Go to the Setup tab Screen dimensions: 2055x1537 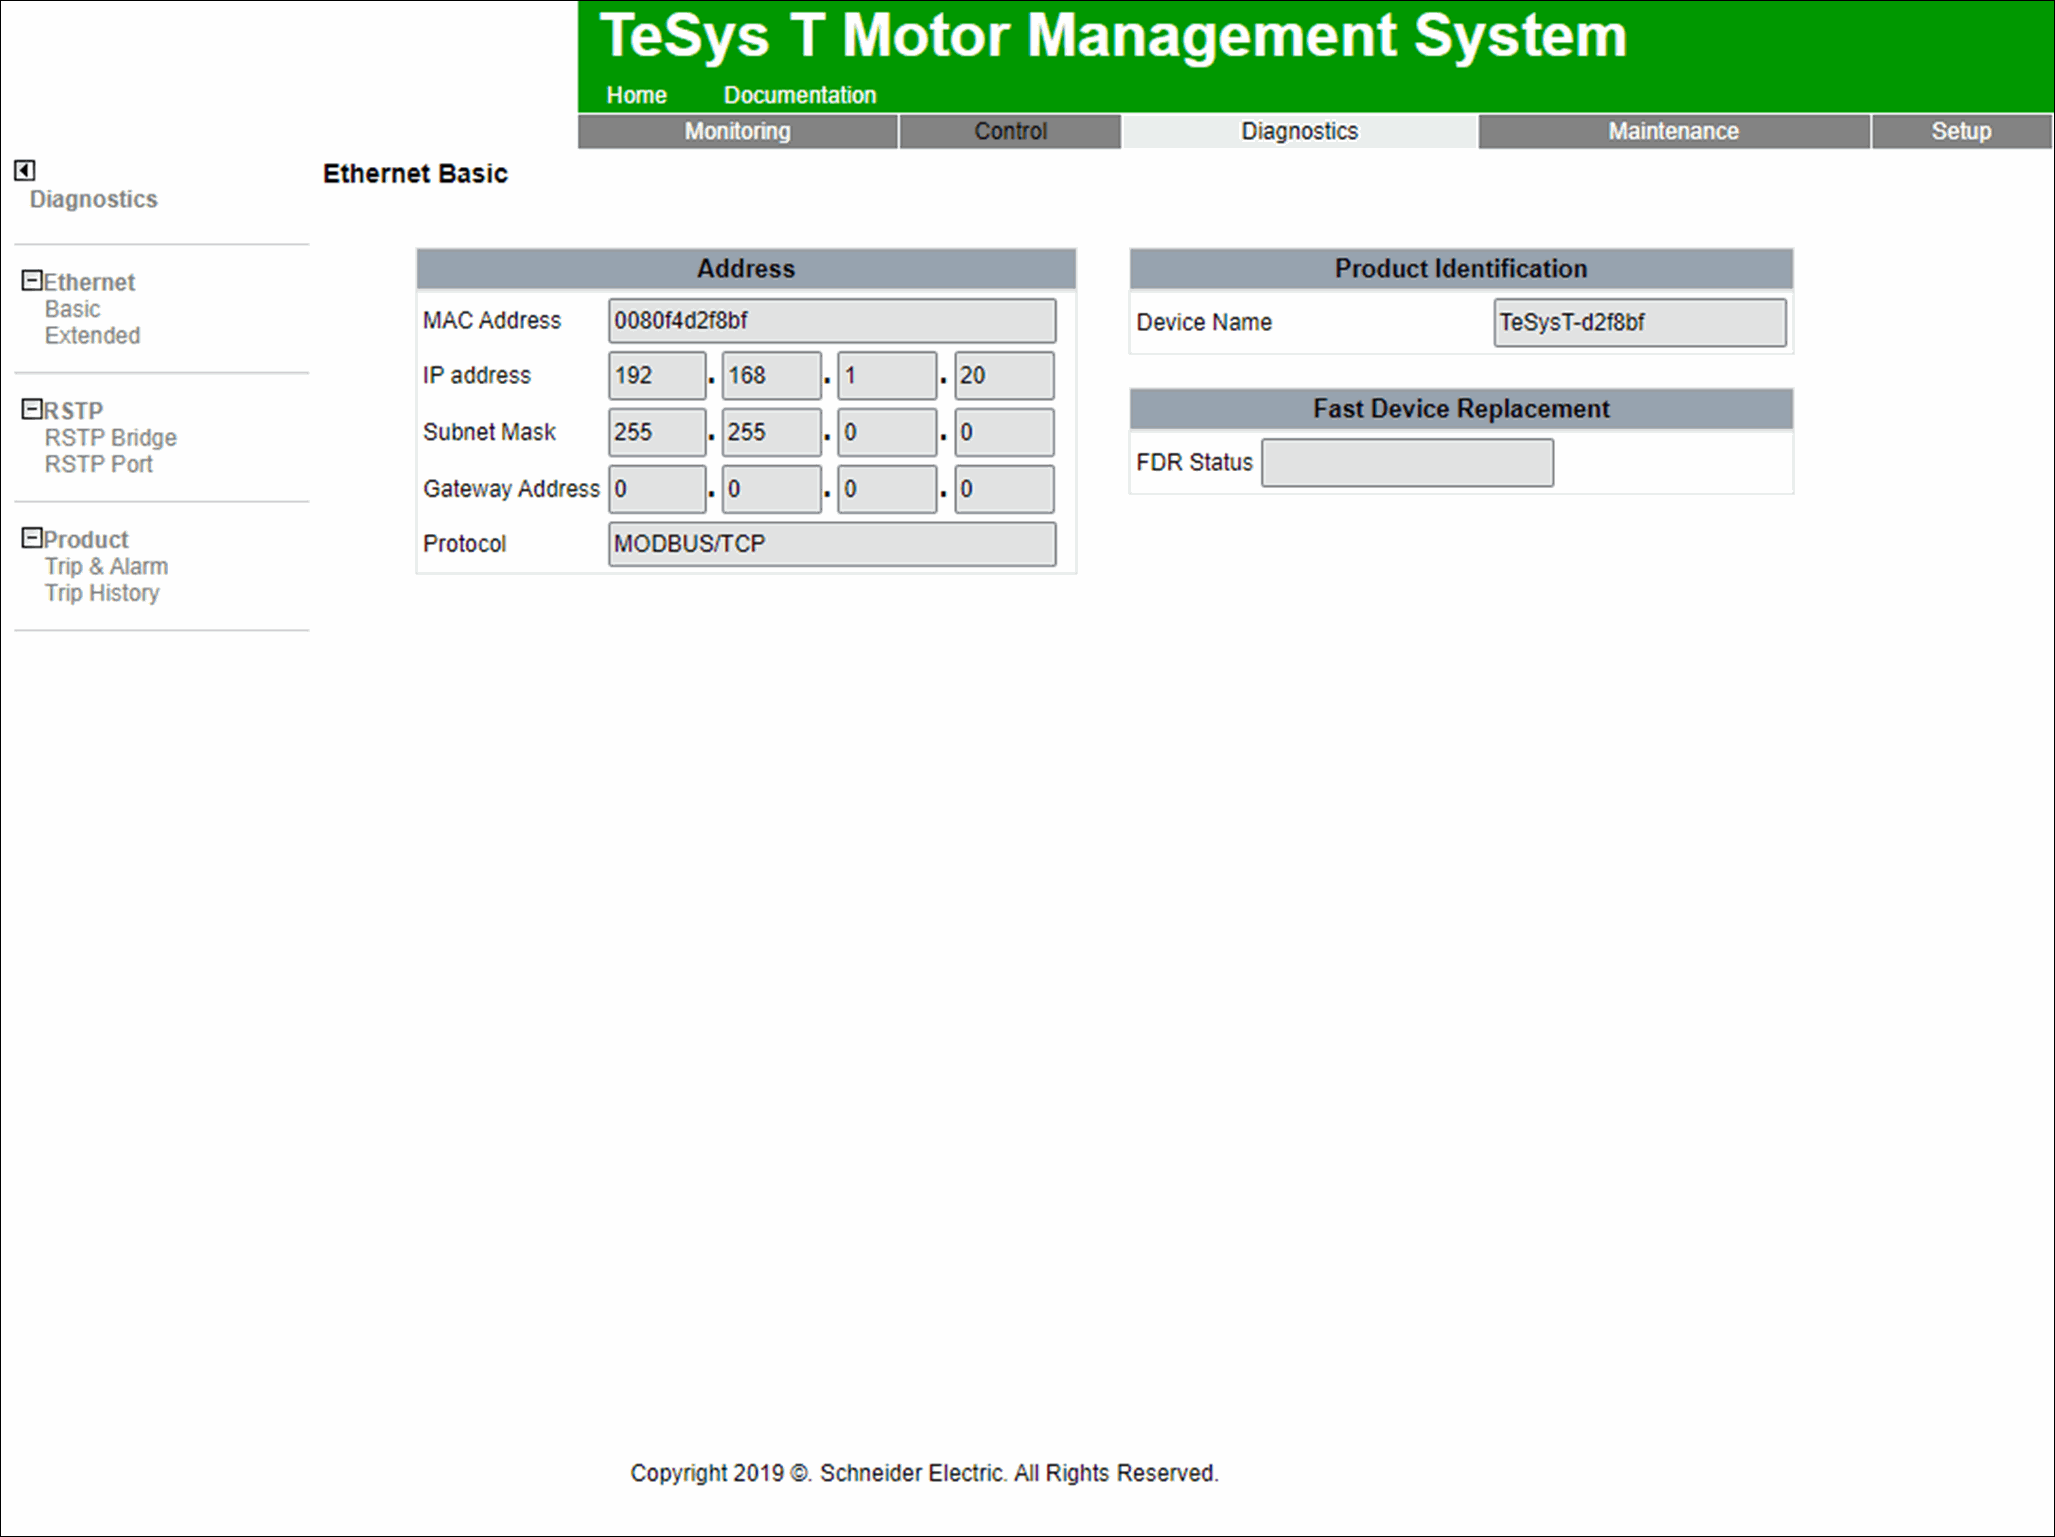click(1961, 131)
